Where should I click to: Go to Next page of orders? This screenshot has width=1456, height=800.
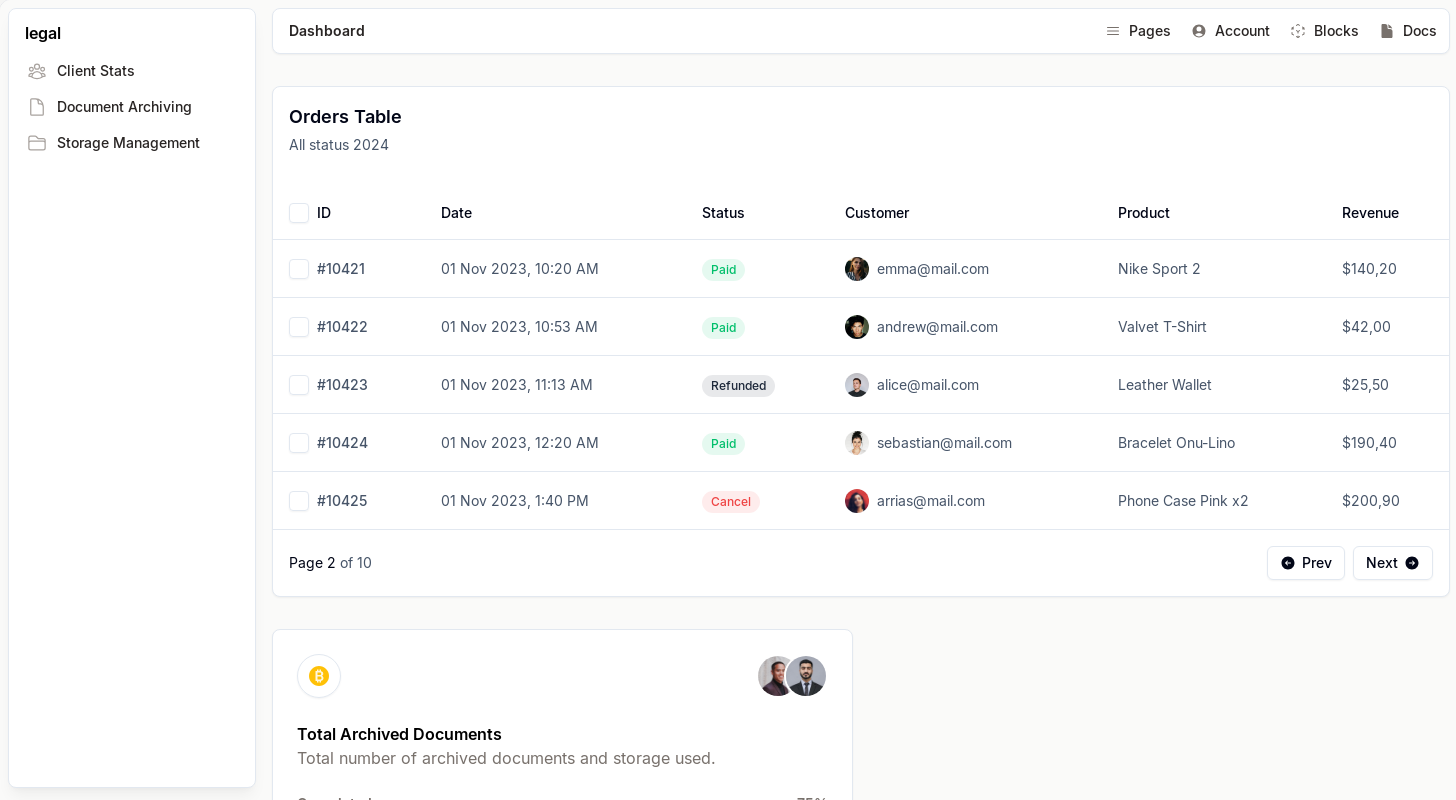click(x=1392, y=563)
